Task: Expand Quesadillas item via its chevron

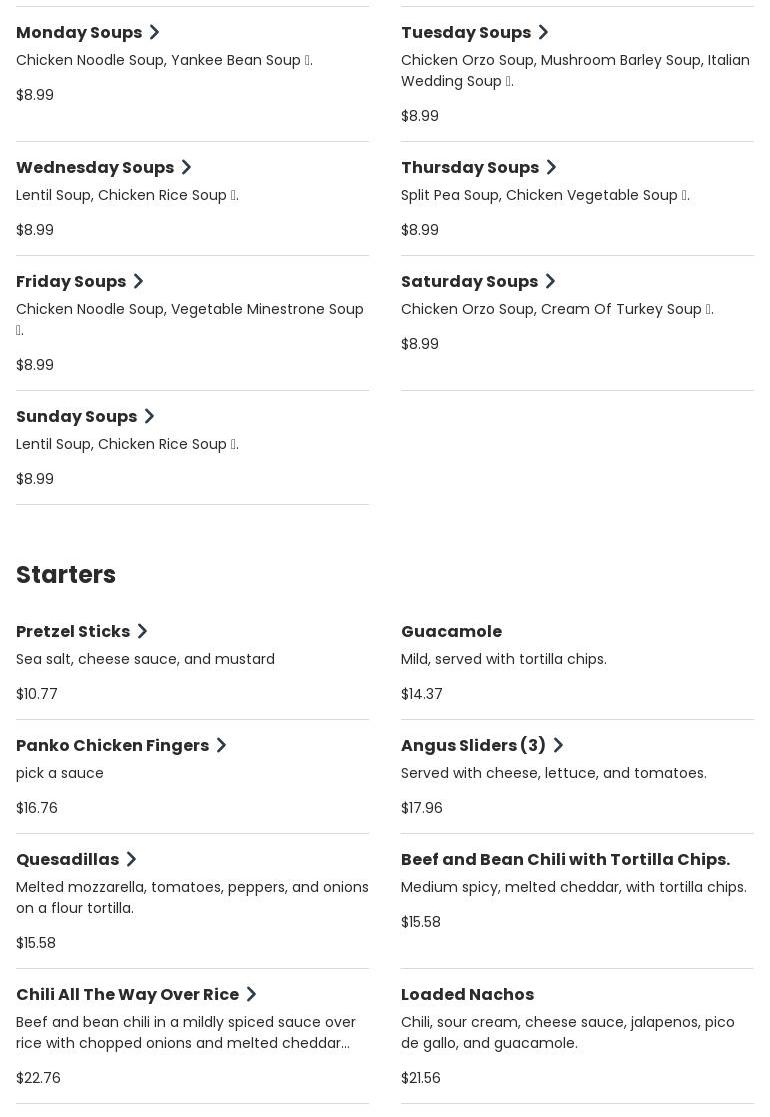Action: (x=131, y=860)
